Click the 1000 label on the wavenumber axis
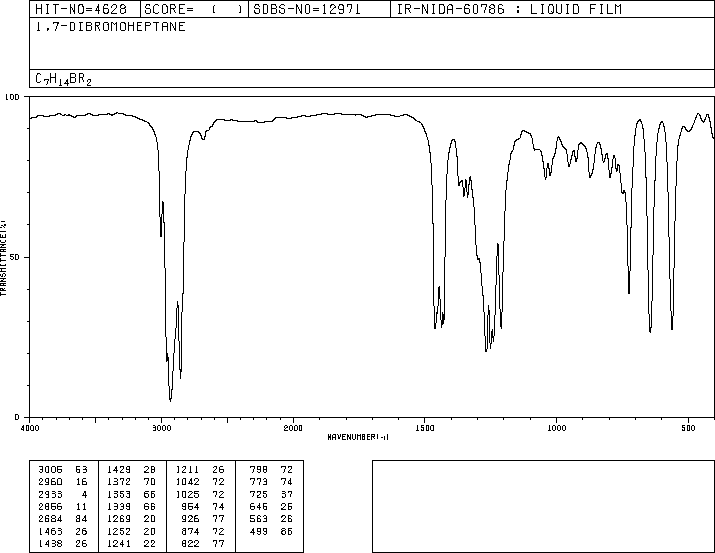This screenshot has width=715, height=553. point(557,428)
